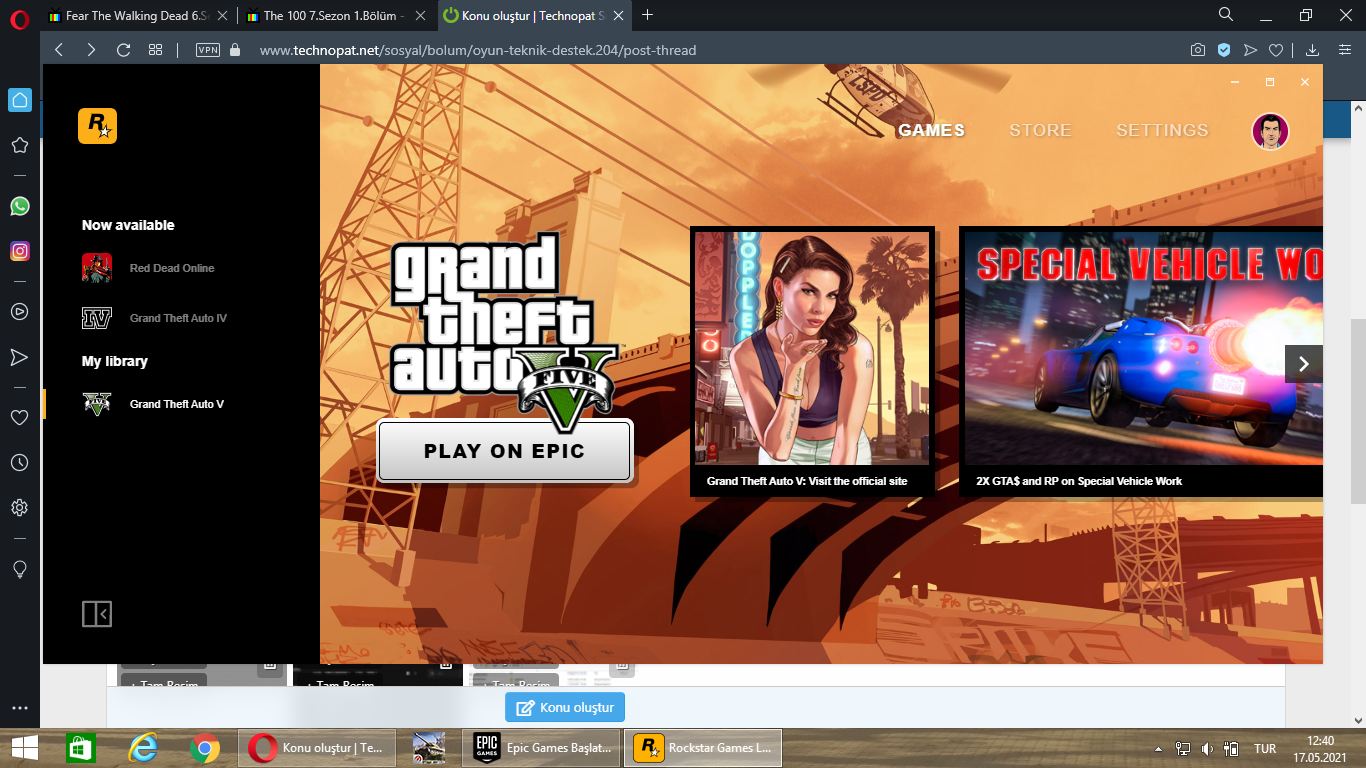
Task: Open My Flow in Opera sidebar
Action: click(19, 357)
